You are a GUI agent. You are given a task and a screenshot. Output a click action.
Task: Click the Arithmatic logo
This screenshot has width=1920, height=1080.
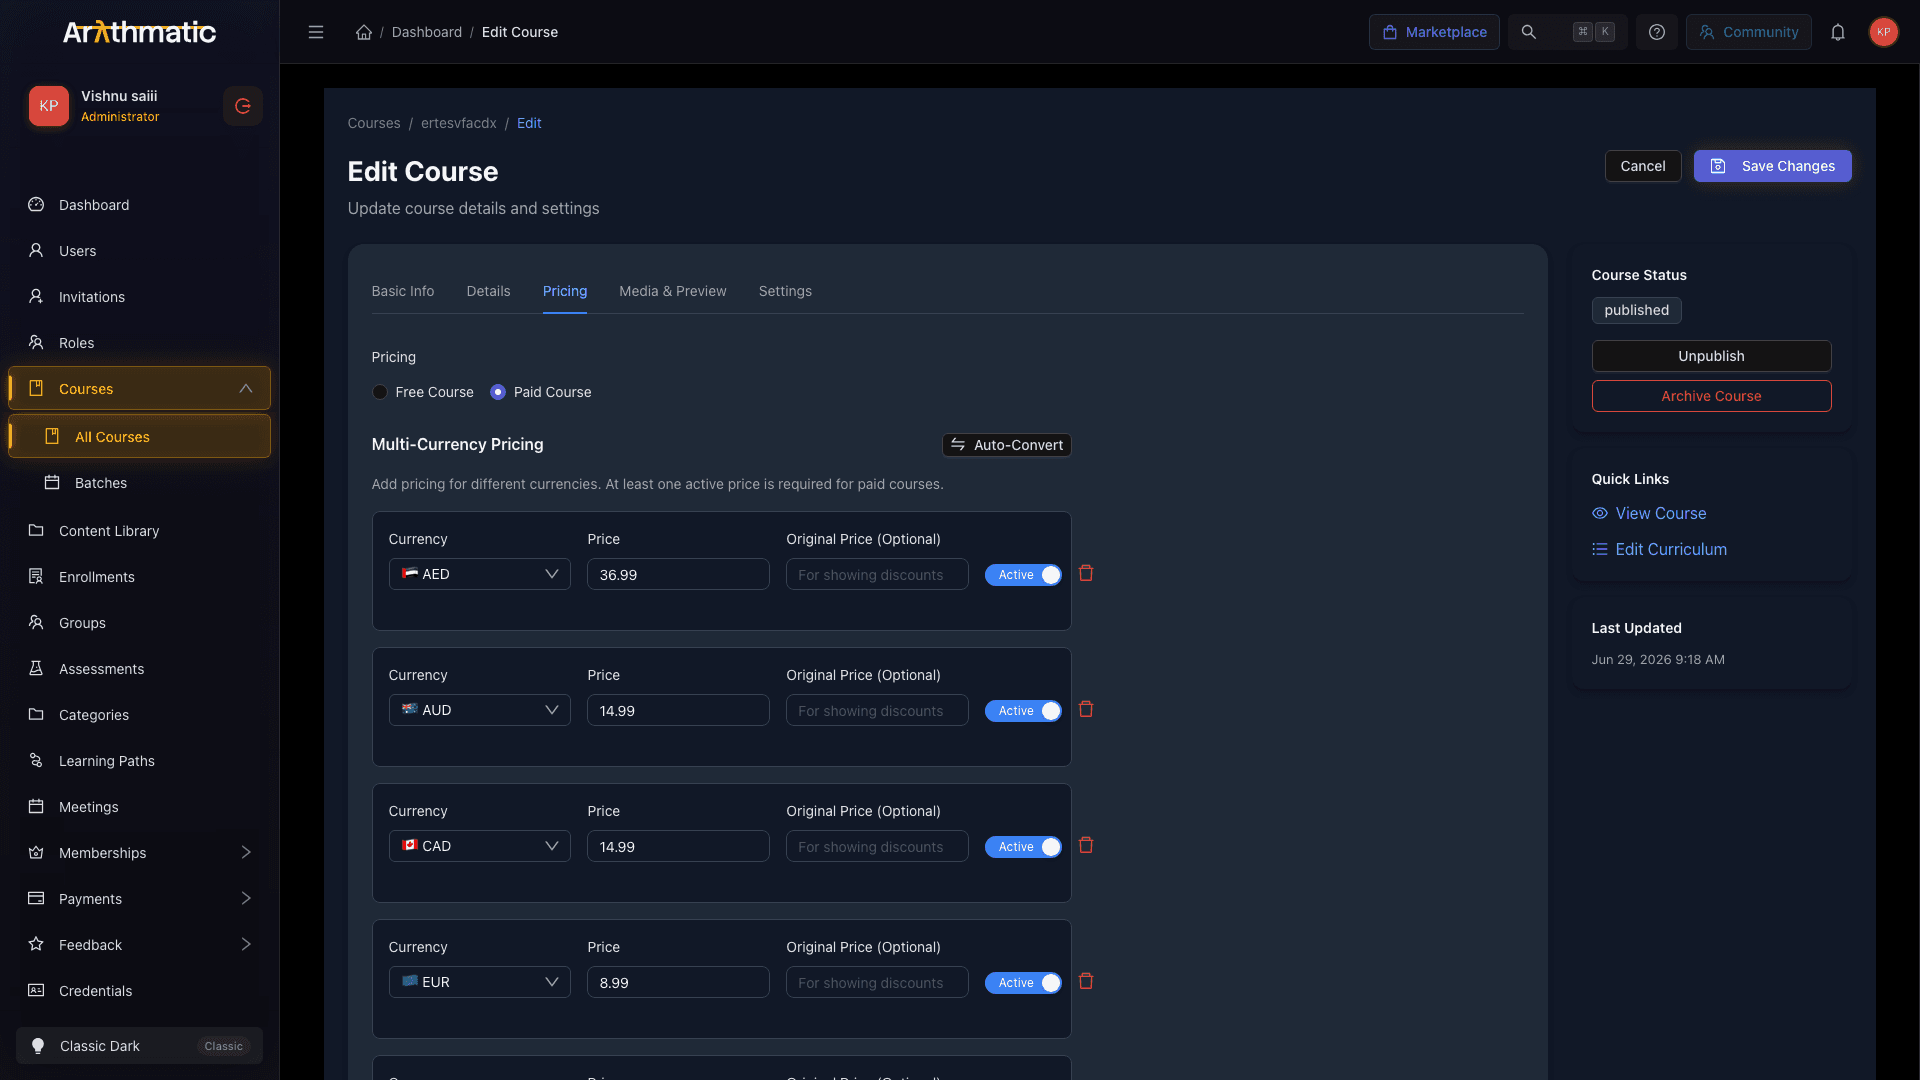click(x=139, y=32)
